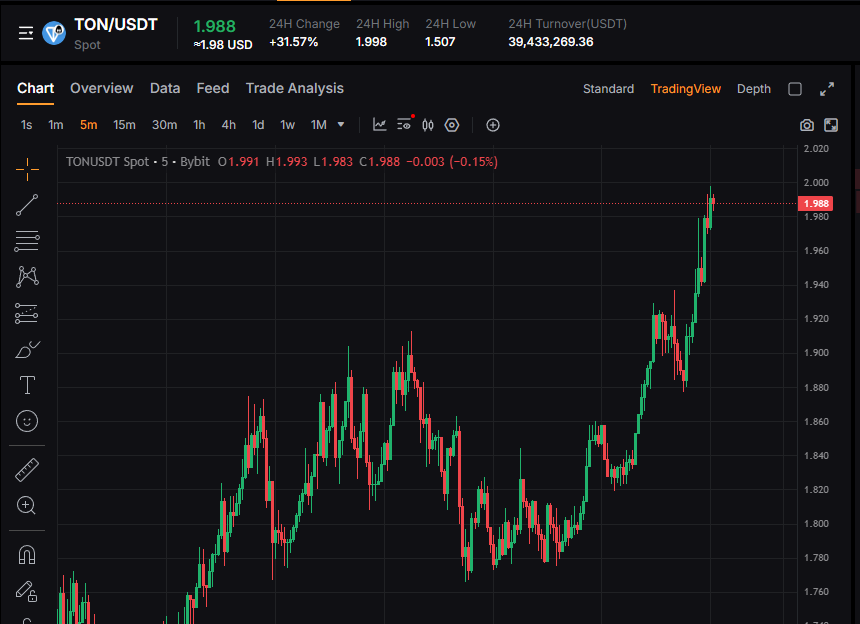Click the 2.000 price scale label
This screenshot has width=860, height=624.
(816, 183)
